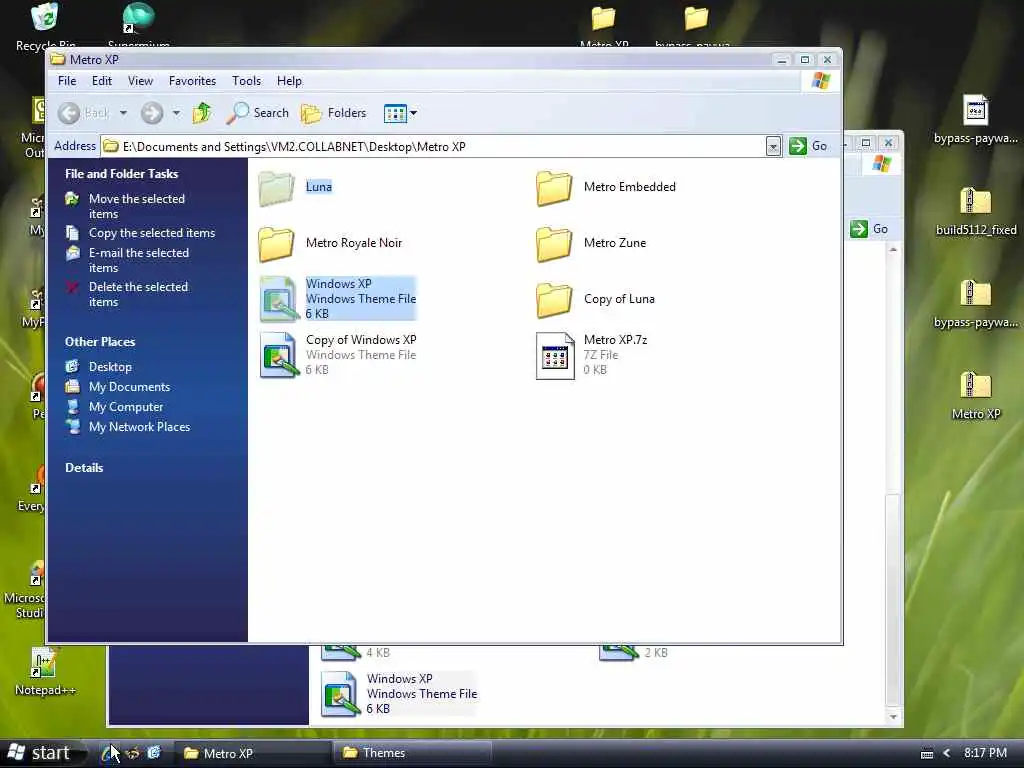Open the Forward history dropdown arrow
This screenshot has height=768, width=1024.
(176, 113)
